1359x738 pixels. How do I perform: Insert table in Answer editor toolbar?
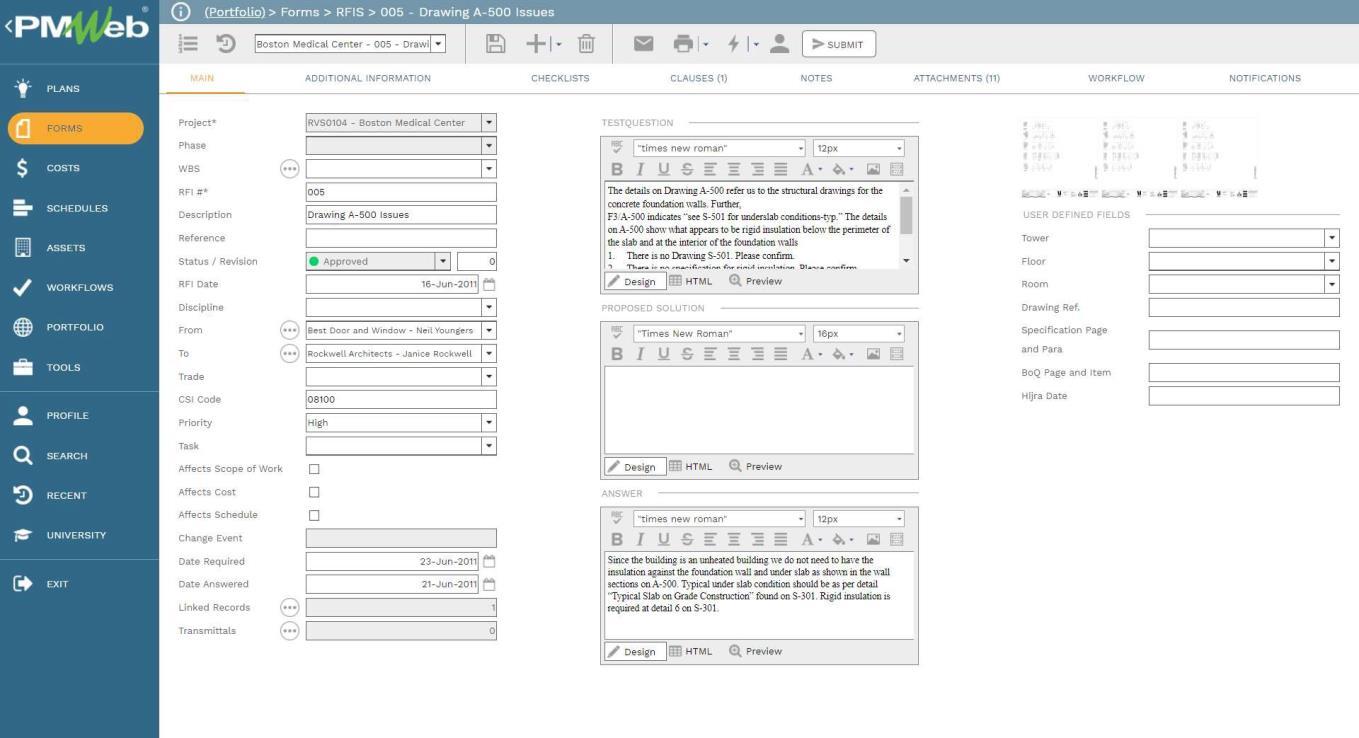pyautogui.click(x=896, y=539)
